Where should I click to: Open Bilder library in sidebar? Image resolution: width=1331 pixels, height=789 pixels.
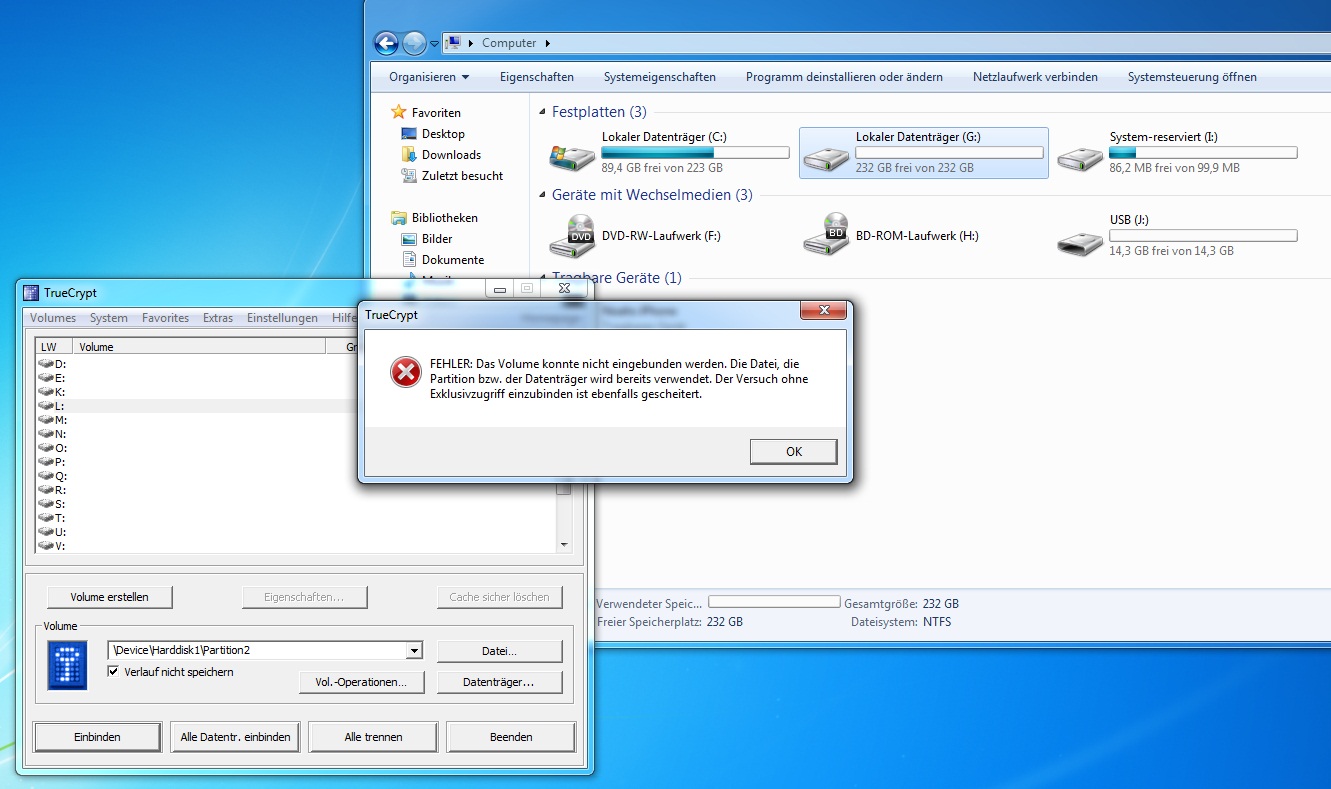437,239
